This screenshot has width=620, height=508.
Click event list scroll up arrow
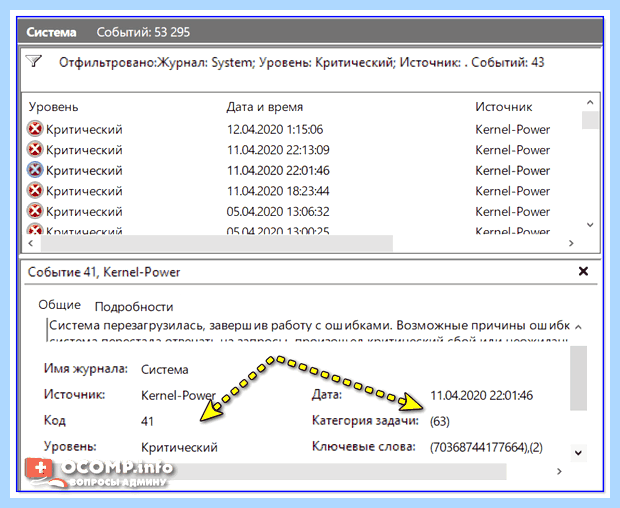pos(590,102)
